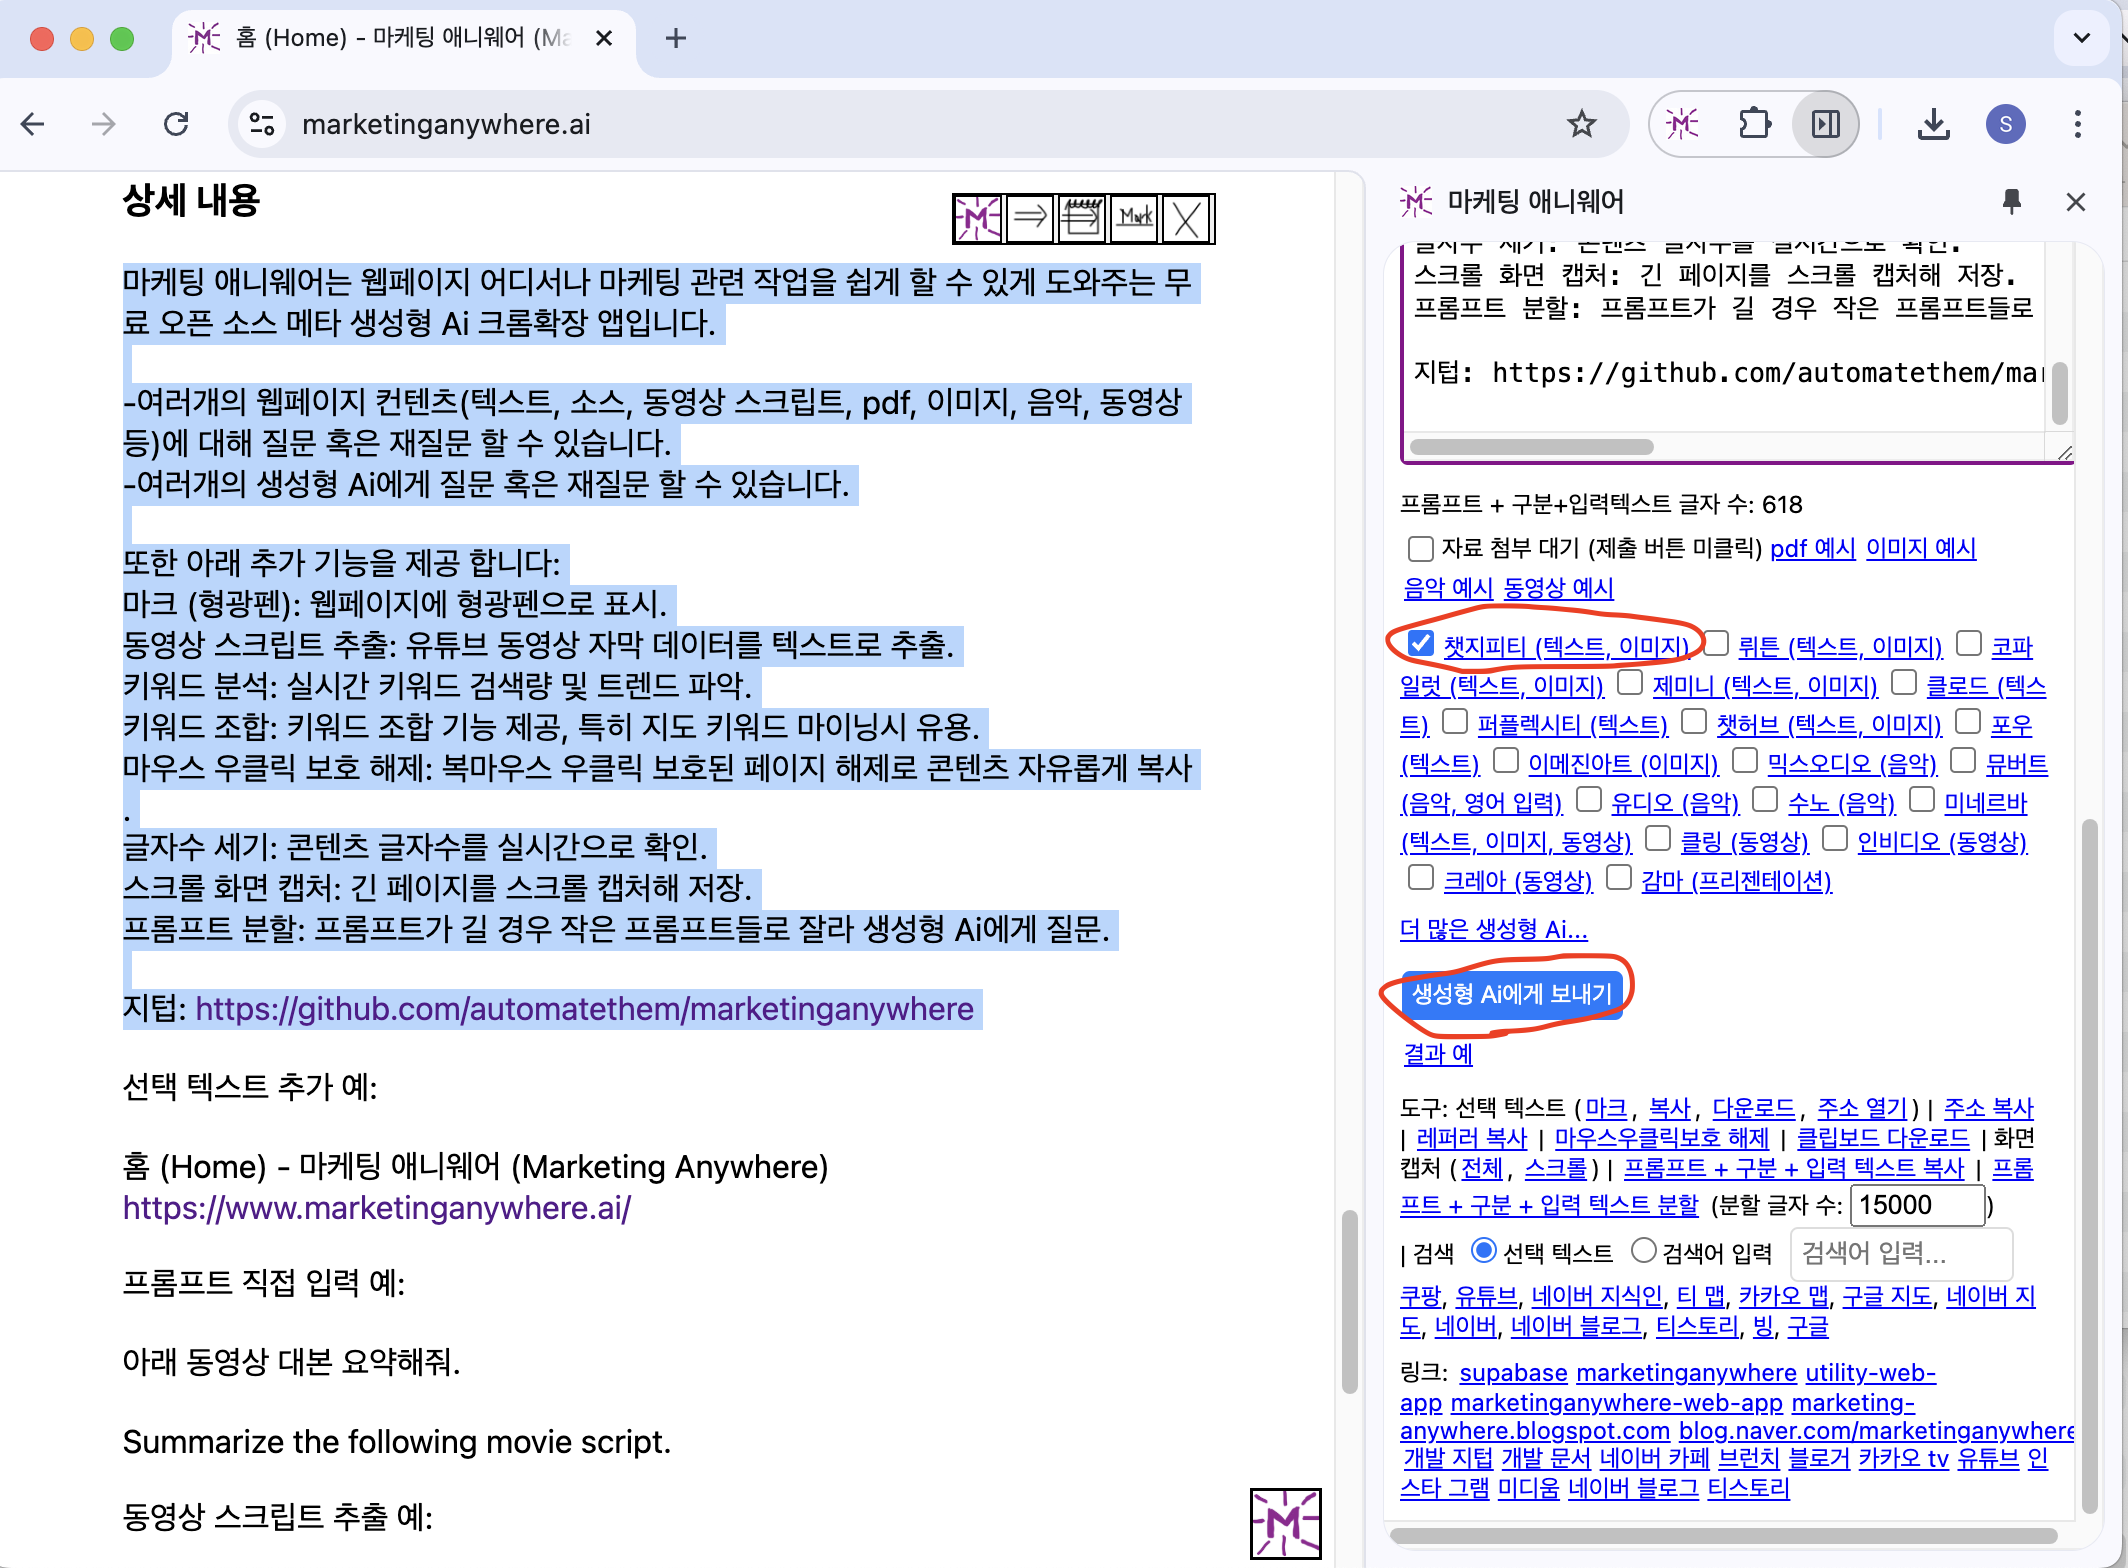This screenshot has width=2128, height=1568.
Task: Click 클립보드 다운로드 link
Action: (x=1883, y=1138)
